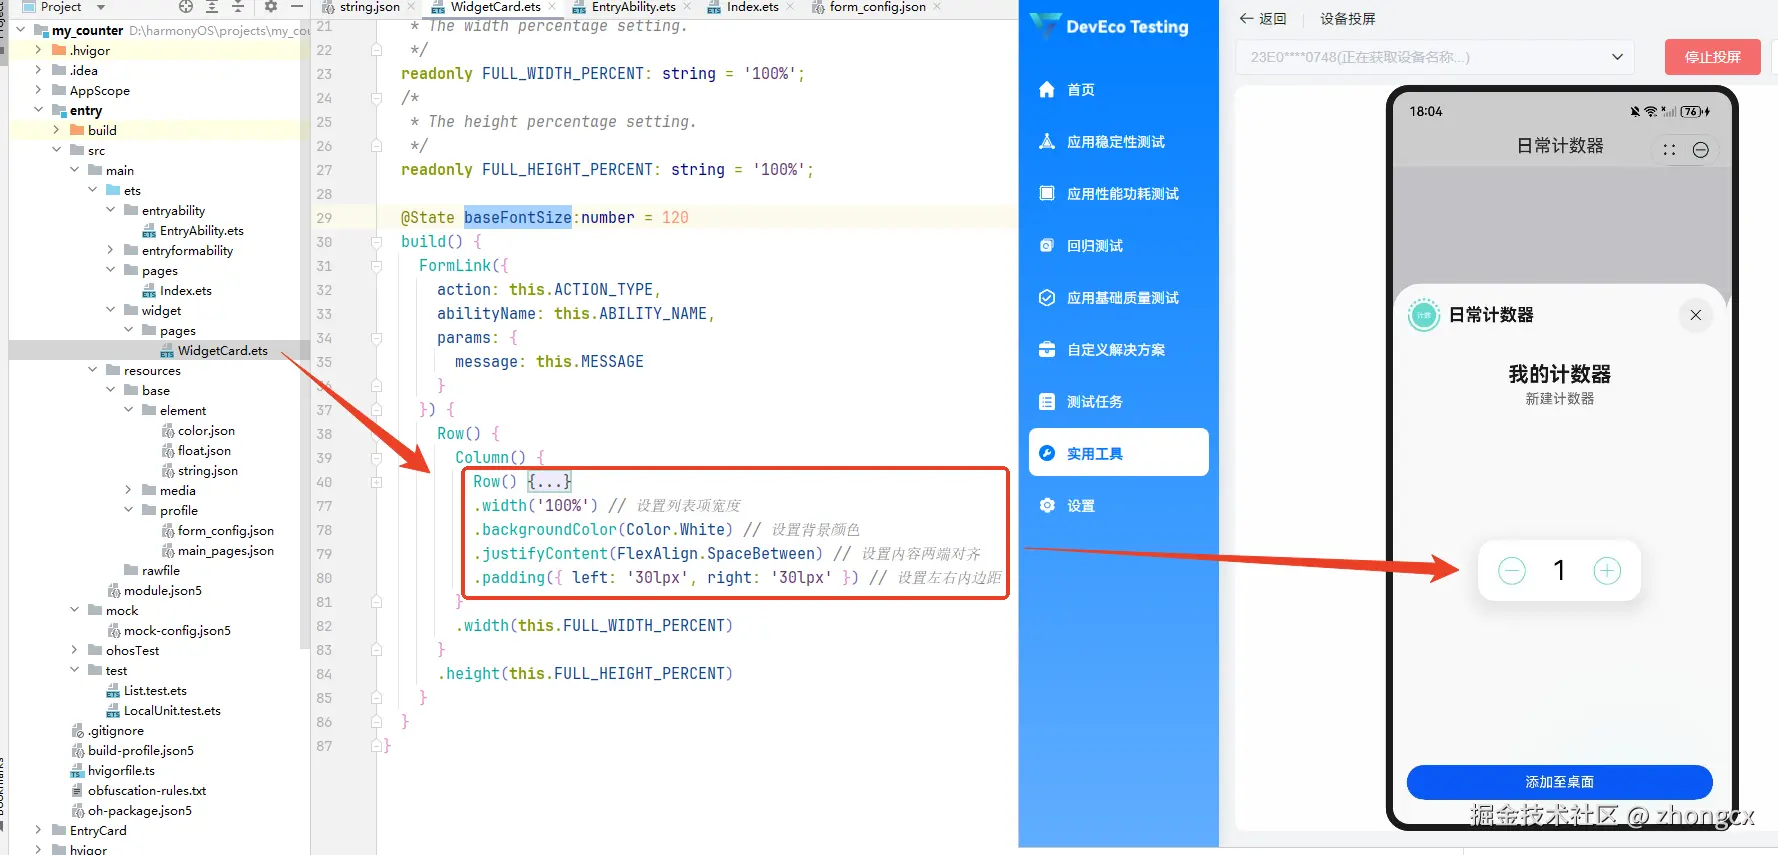Viewport: 1778px width, 855px height.
Task: Select 实用工具 in sidebar
Action: (1118, 453)
